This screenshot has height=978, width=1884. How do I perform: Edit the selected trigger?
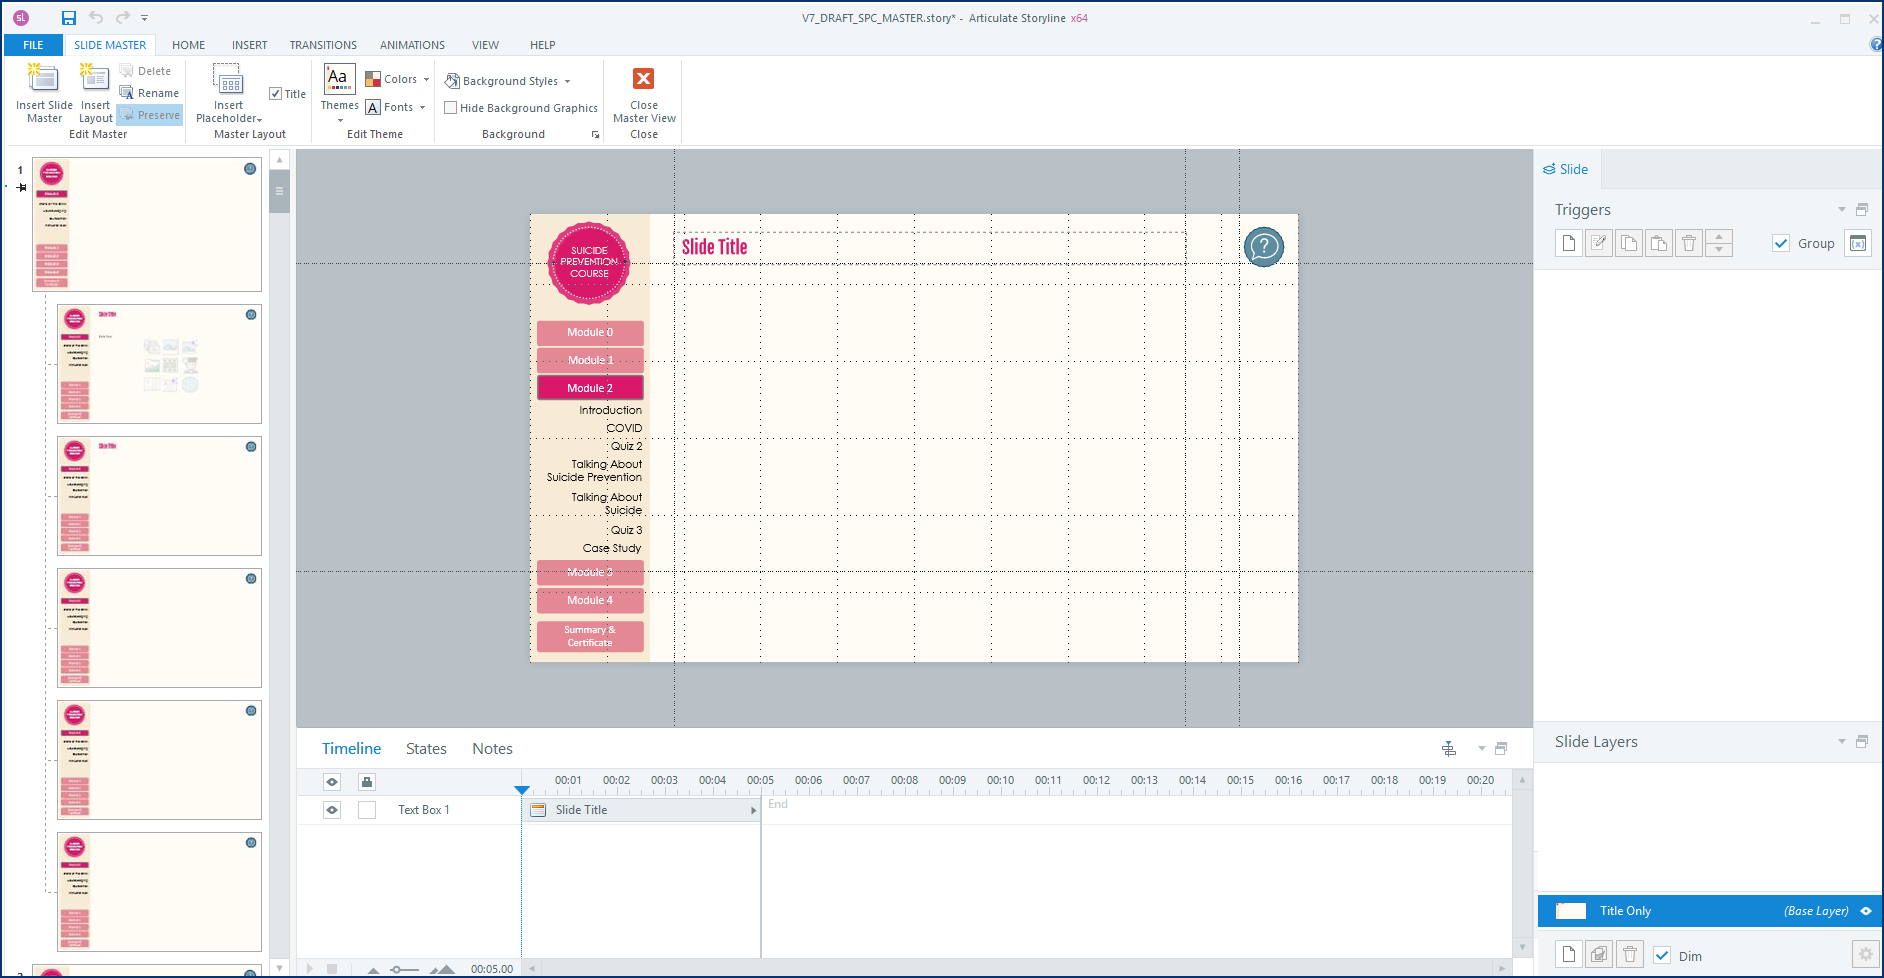click(x=1599, y=243)
